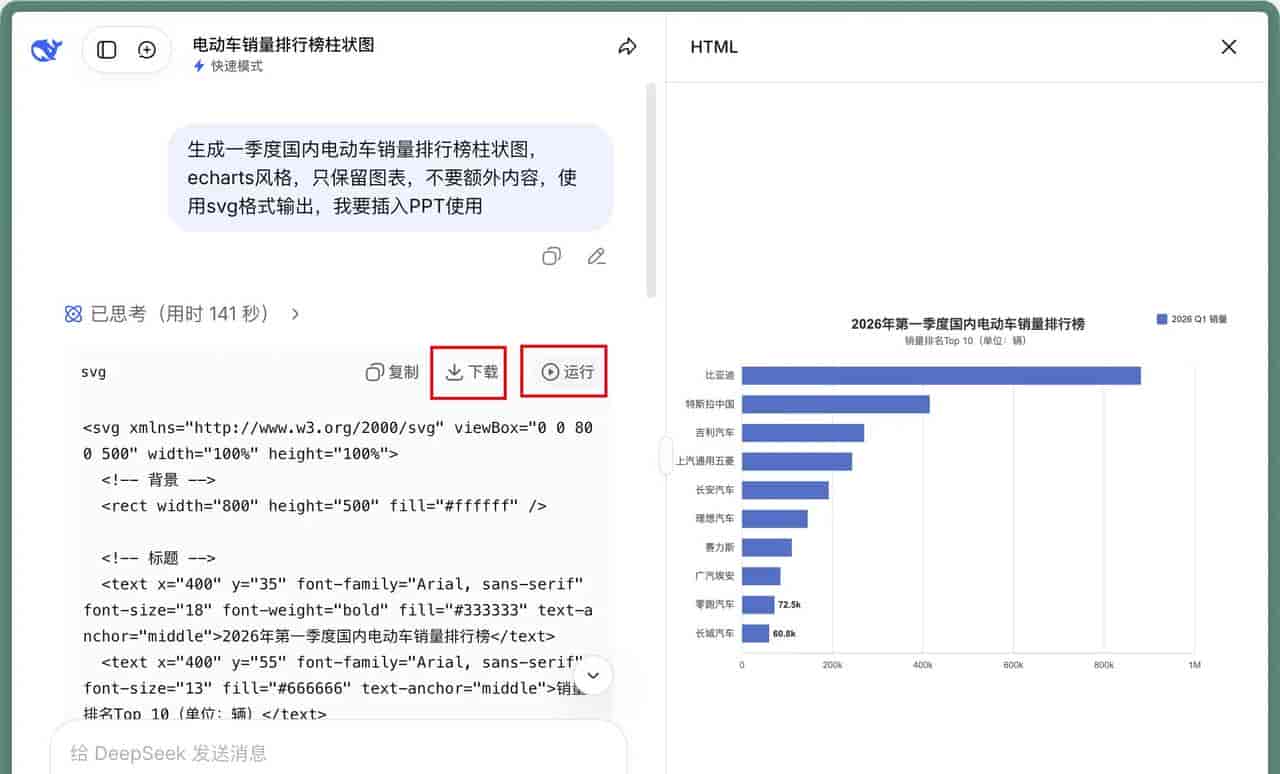Close the HTML preview panel
This screenshot has height=774, width=1280.
click(x=1229, y=47)
